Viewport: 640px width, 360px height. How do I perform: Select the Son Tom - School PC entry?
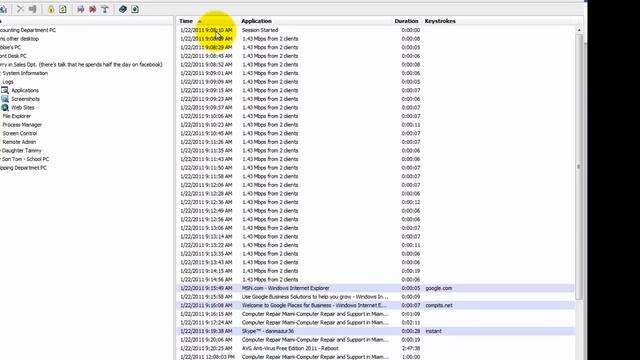(25, 159)
